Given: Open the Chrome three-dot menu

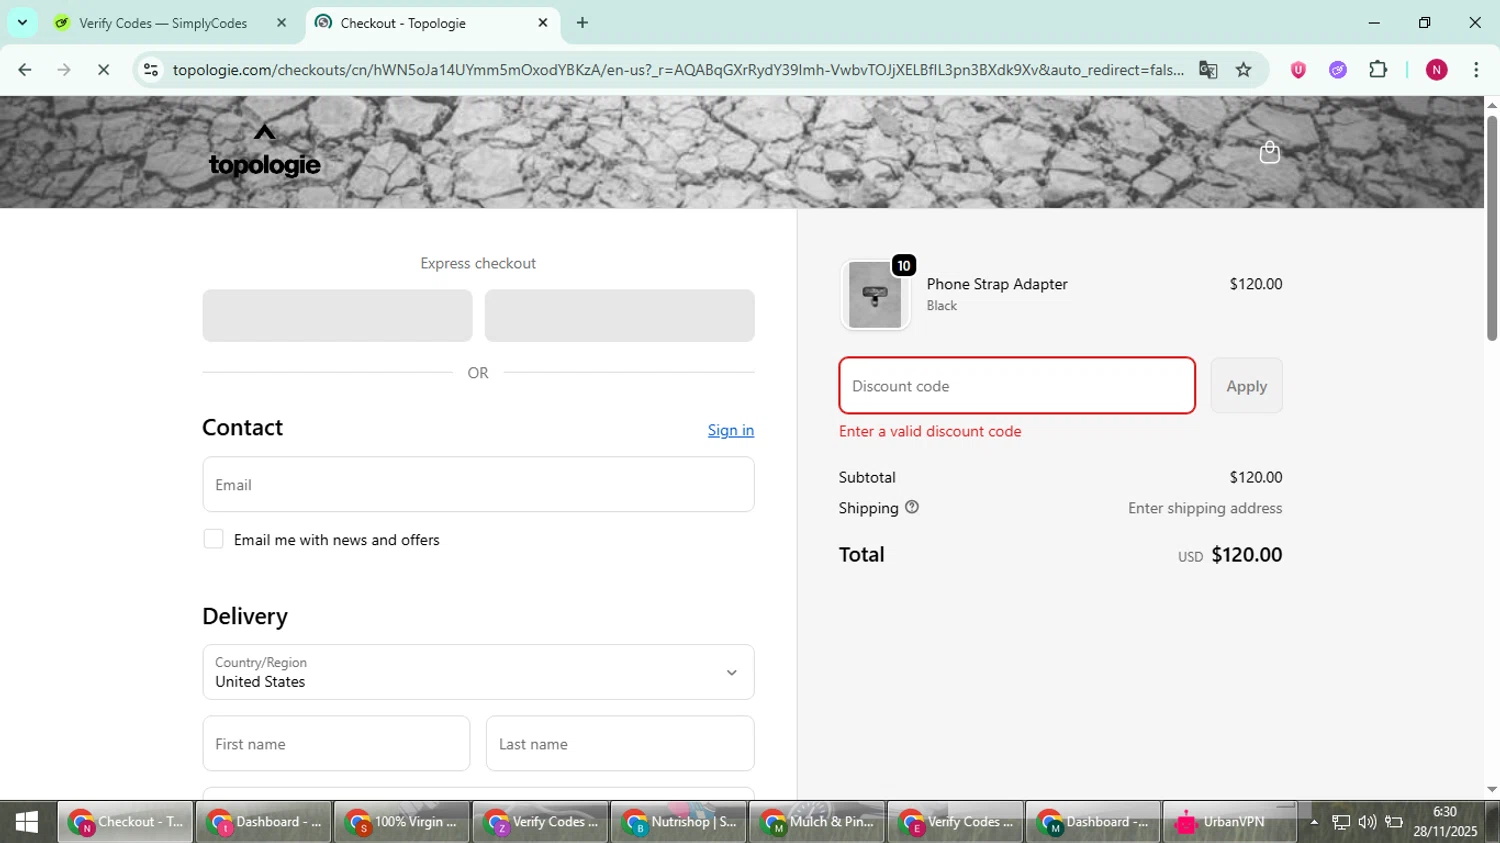Looking at the screenshot, I should [1476, 70].
